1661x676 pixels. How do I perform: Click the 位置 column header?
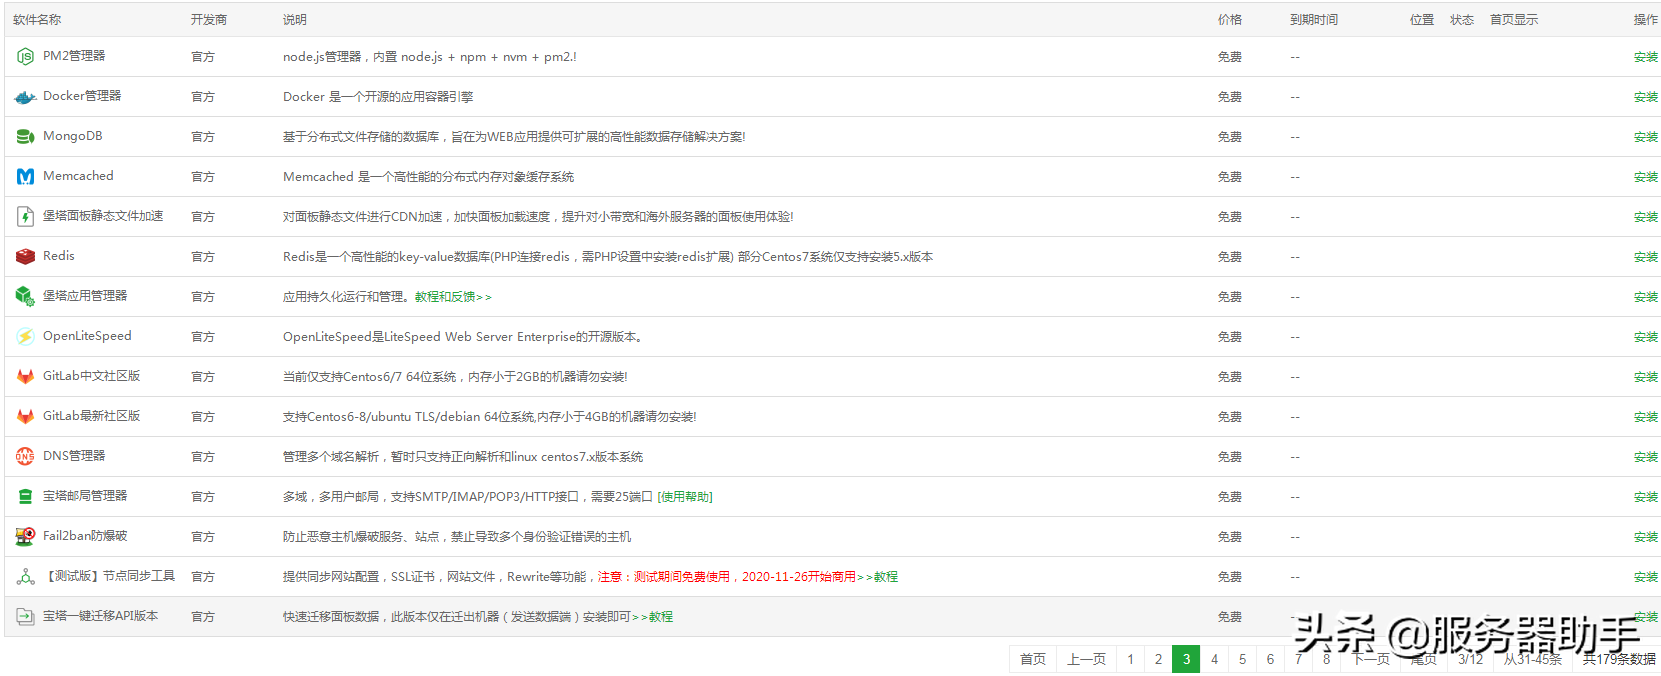(1422, 20)
